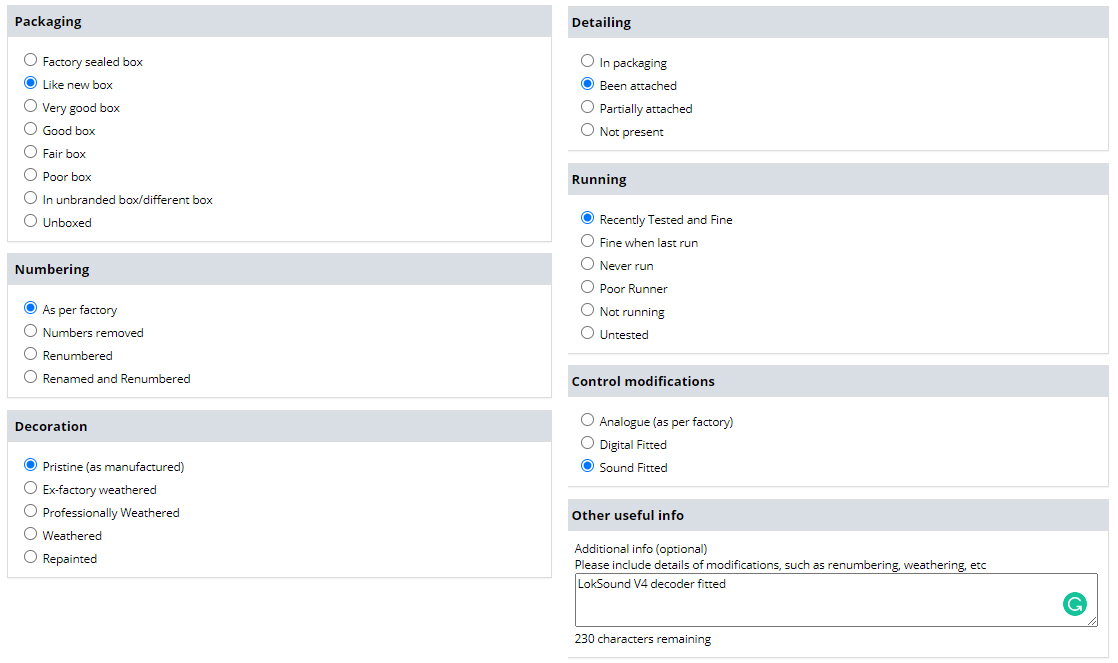Select Digital Fitted control modification

pyautogui.click(x=588, y=444)
